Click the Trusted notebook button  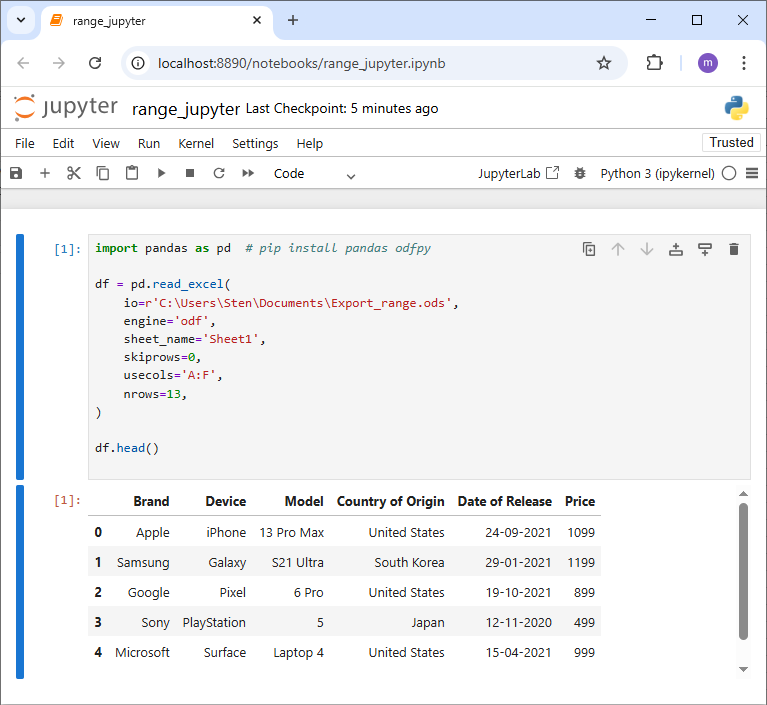click(x=731, y=142)
